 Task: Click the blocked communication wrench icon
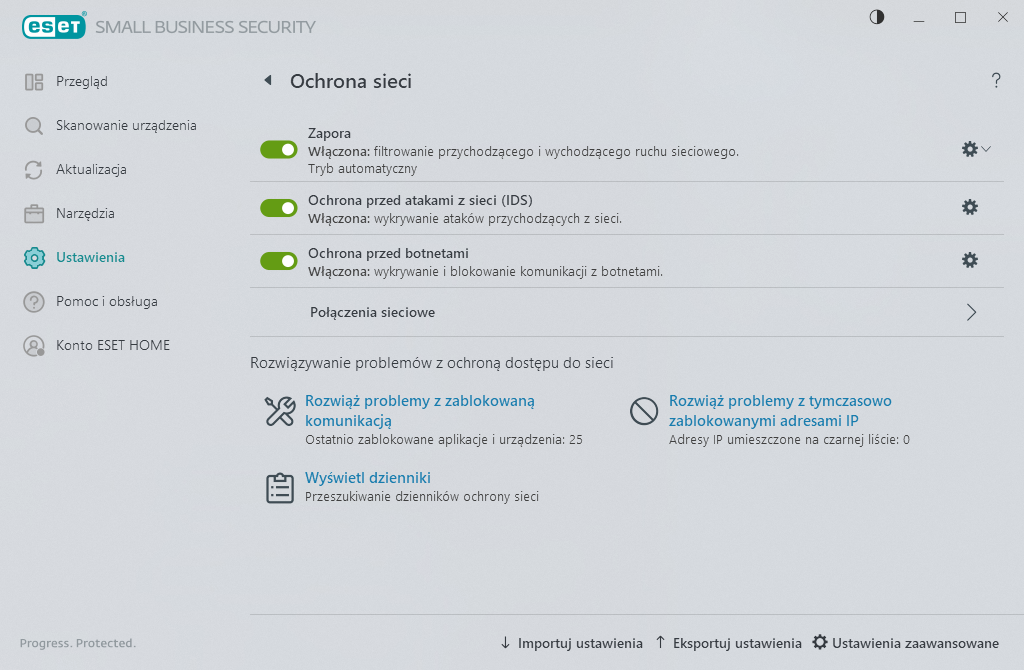[280, 411]
